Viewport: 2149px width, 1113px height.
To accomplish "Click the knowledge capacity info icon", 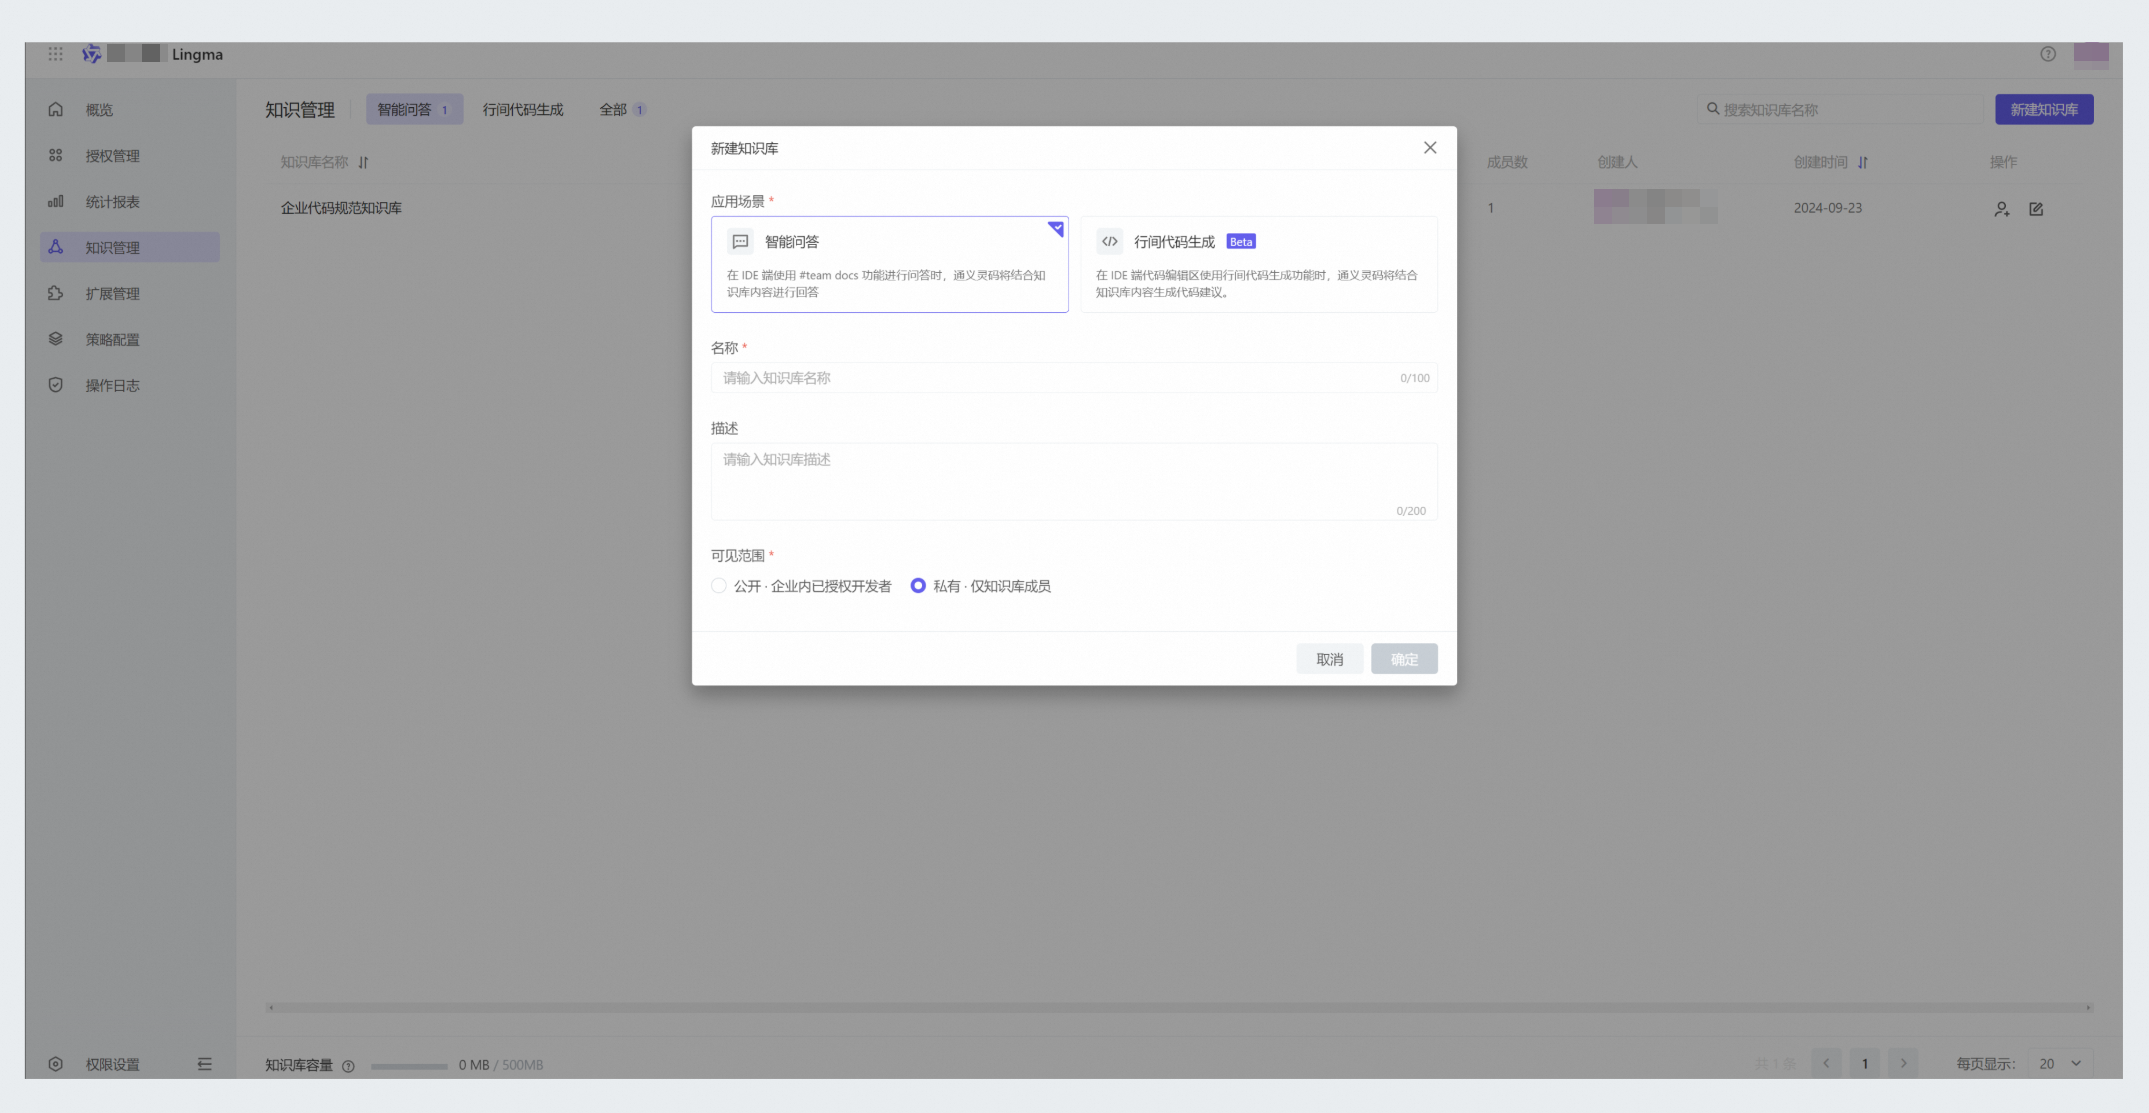I will tap(348, 1066).
